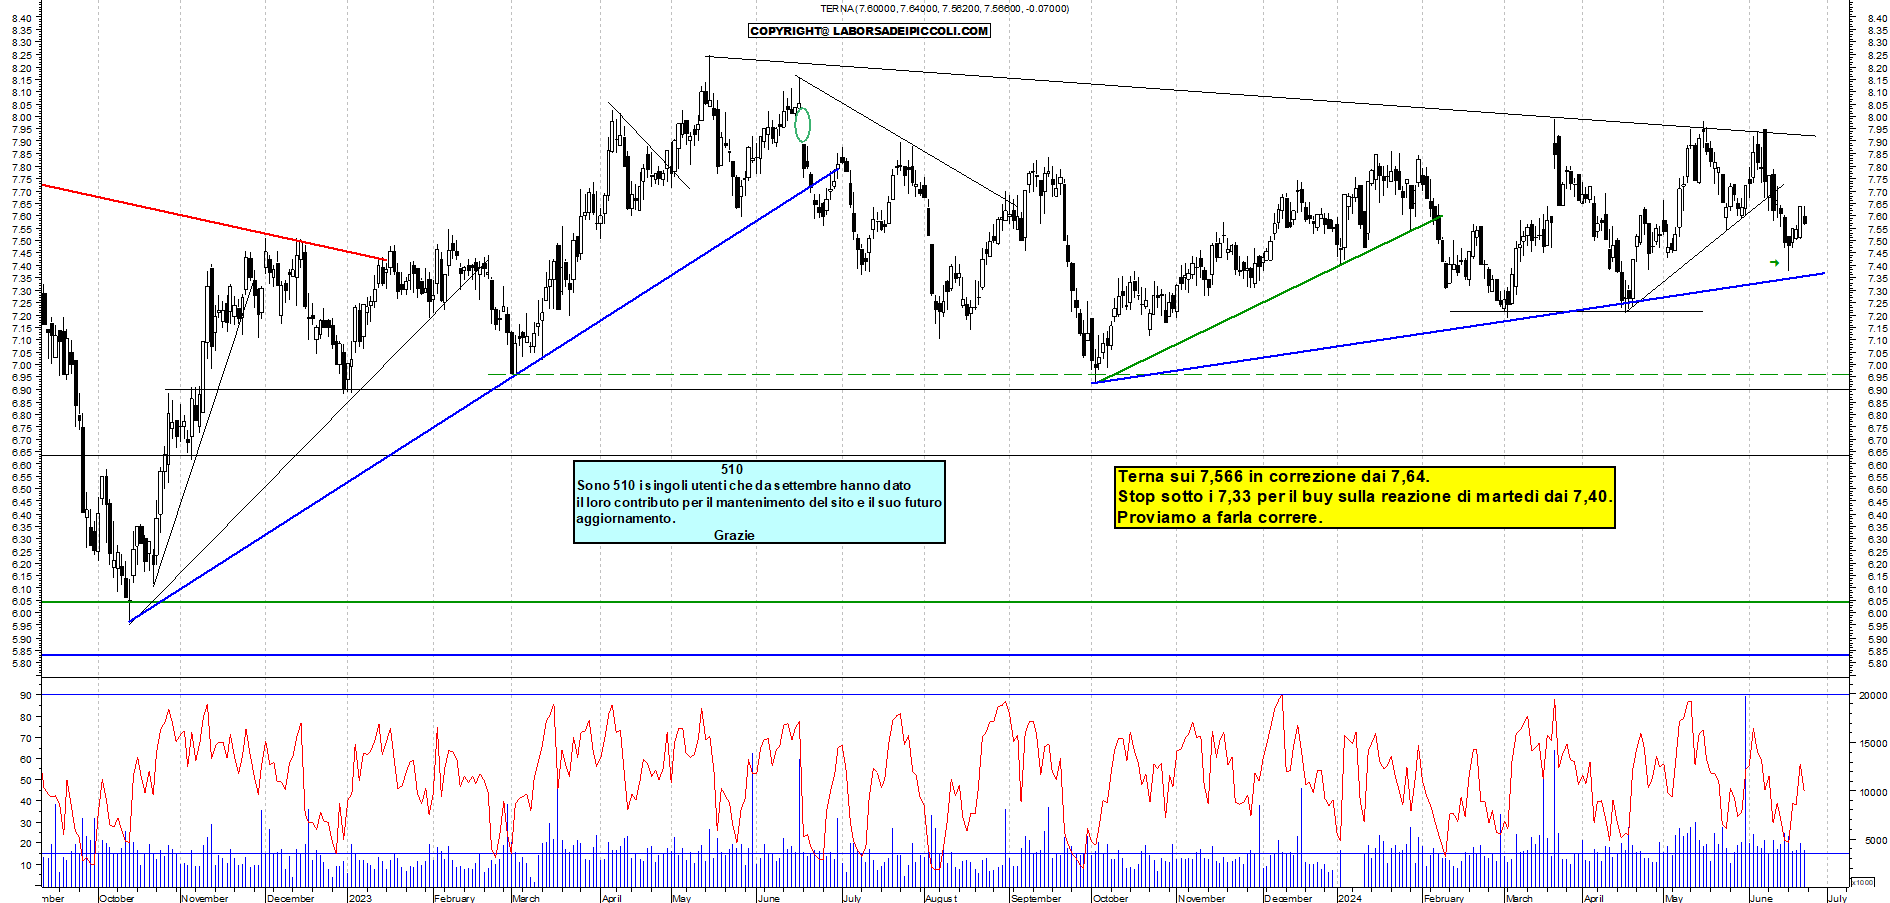Viewport: 1890px width, 903px height.
Task: Click 7.50 on the left price axis
Action: click(x=22, y=241)
